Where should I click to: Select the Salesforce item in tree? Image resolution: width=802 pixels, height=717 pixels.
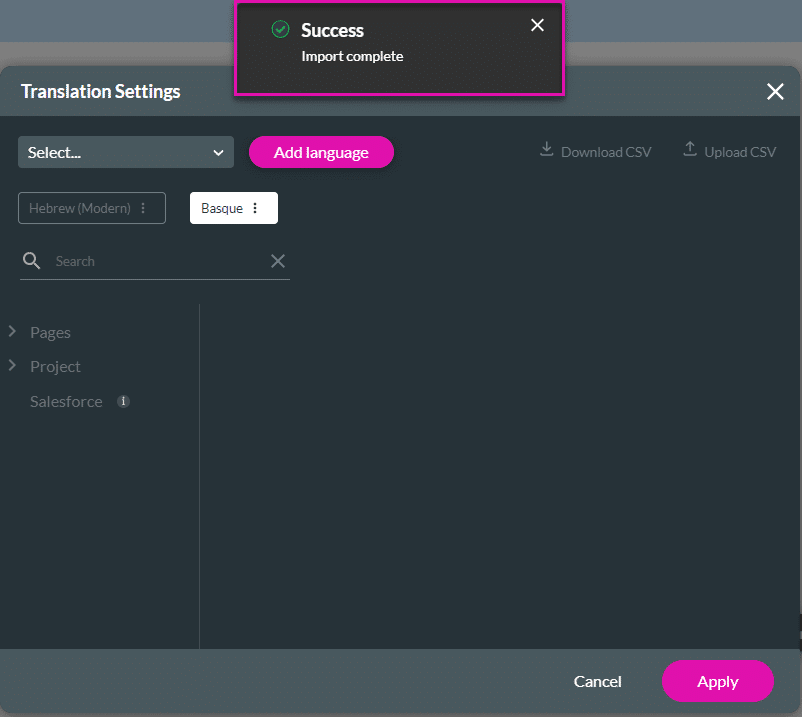[x=66, y=401]
